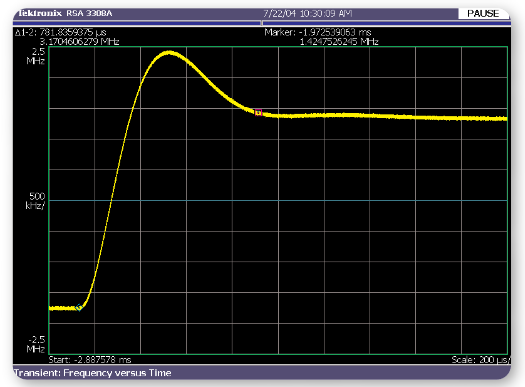The width and height of the screenshot is (525, 387).
Task: Click the 7/22/04 date and time readout
Action: point(307,13)
